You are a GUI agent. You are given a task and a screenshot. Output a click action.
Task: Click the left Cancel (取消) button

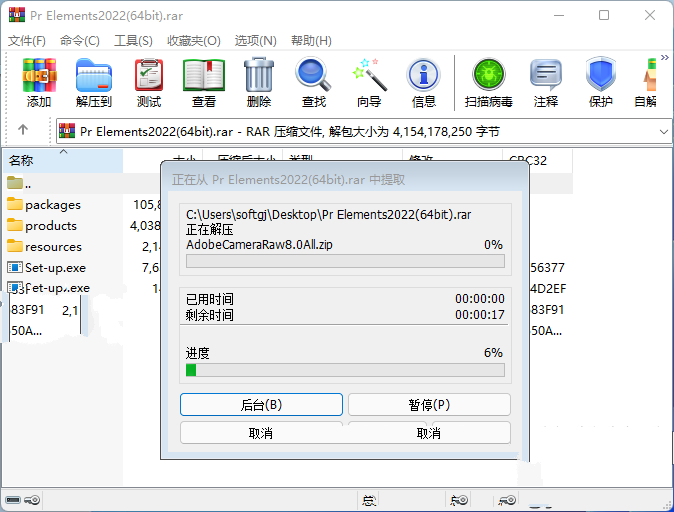click(261, 433)
